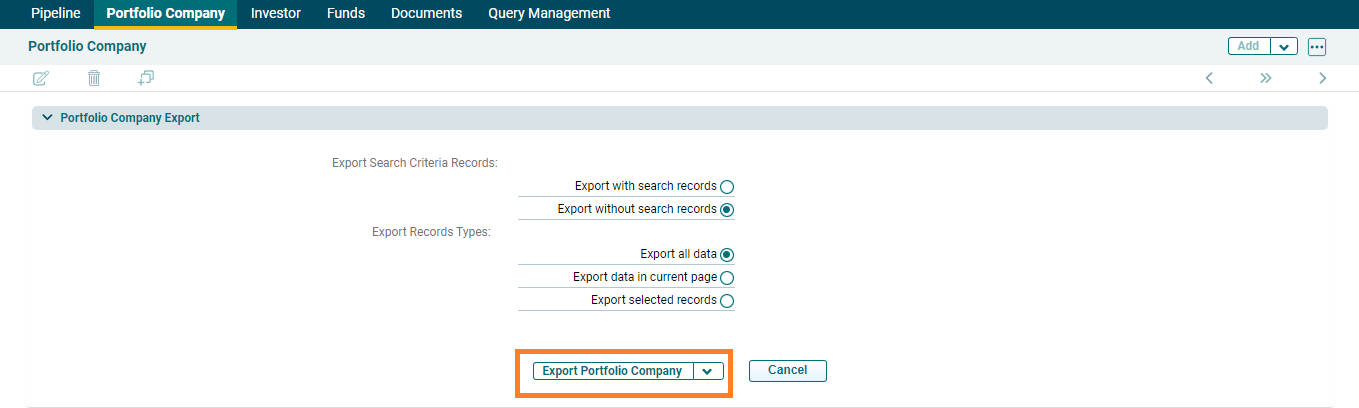Open the Add button dropdown arrow

click(1284, 47)
